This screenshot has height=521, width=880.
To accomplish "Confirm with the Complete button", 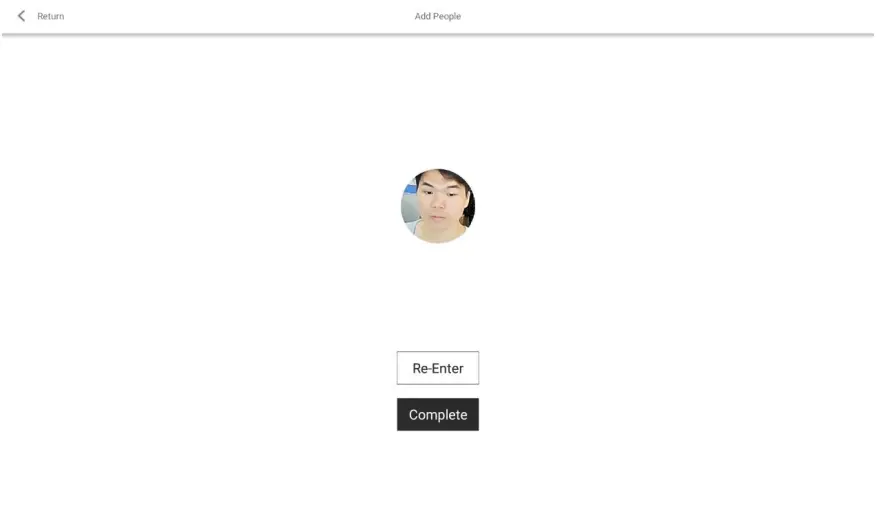I will pos(438,414).
